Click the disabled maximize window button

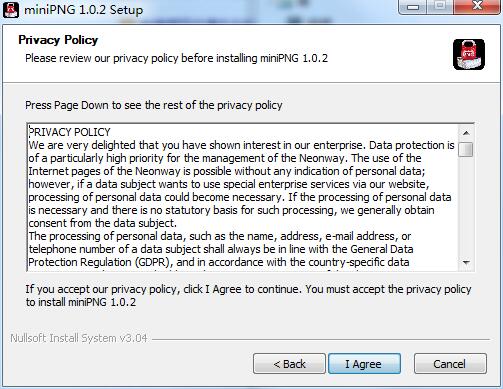(440, 6)
